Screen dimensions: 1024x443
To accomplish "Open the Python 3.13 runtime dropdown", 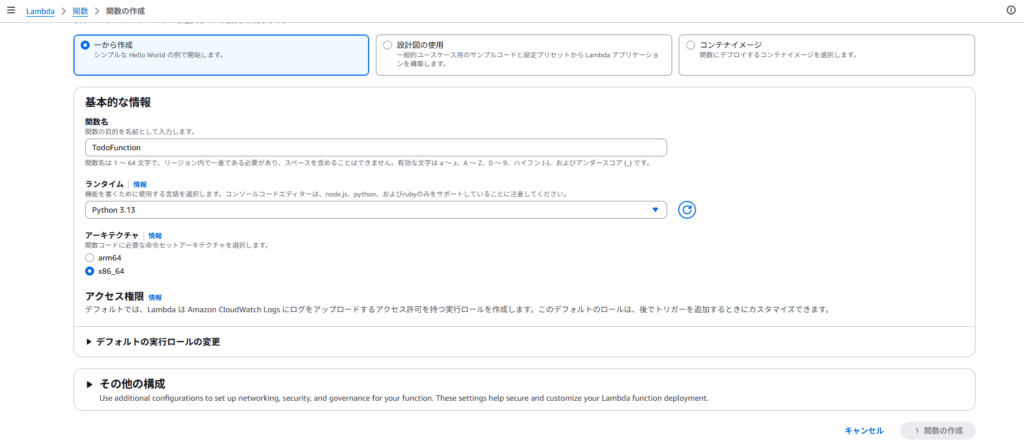I will point(375,210).
